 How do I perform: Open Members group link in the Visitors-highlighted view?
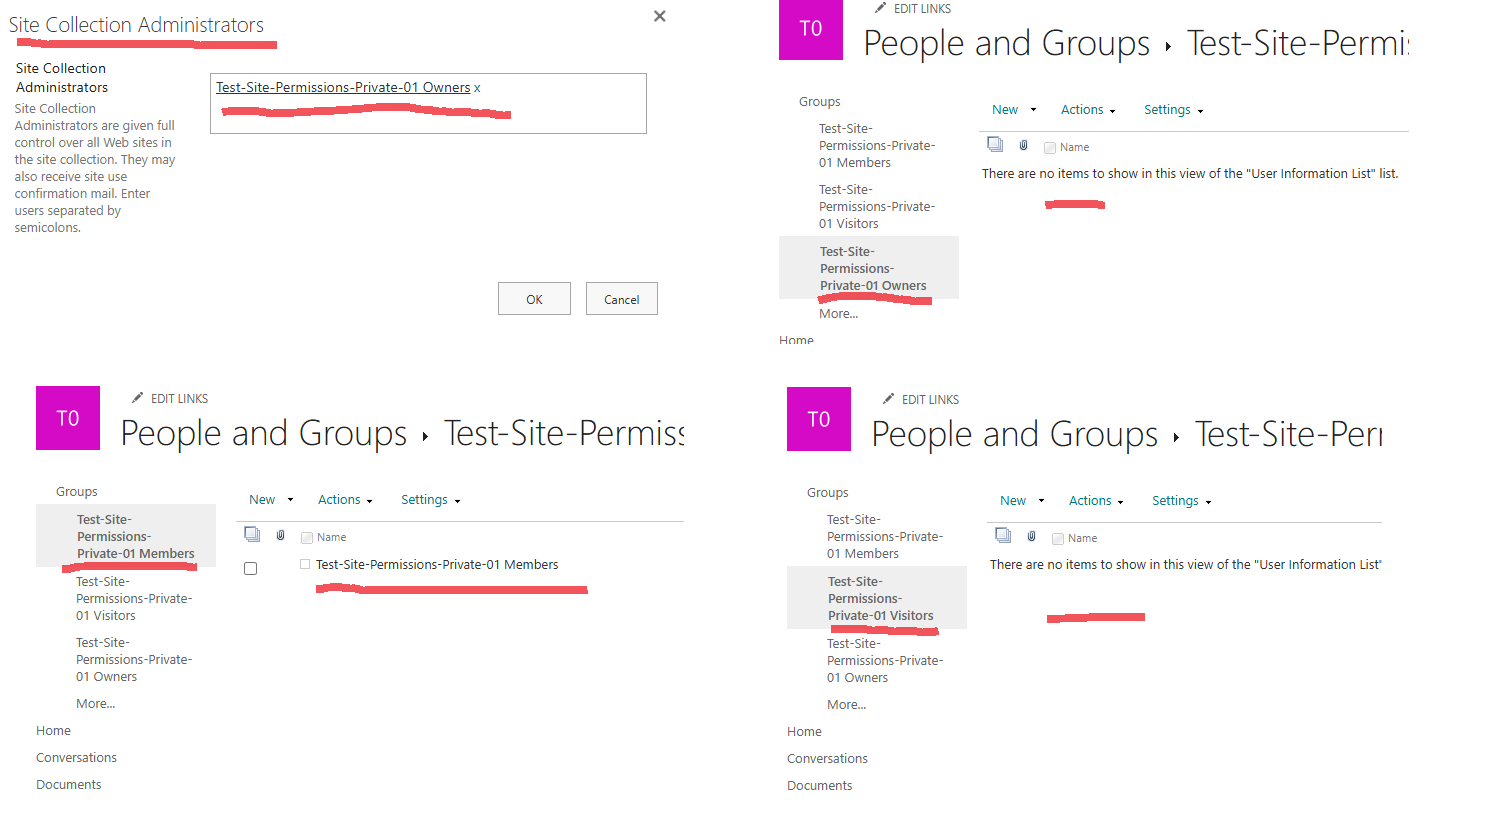[x=885, y=536]
